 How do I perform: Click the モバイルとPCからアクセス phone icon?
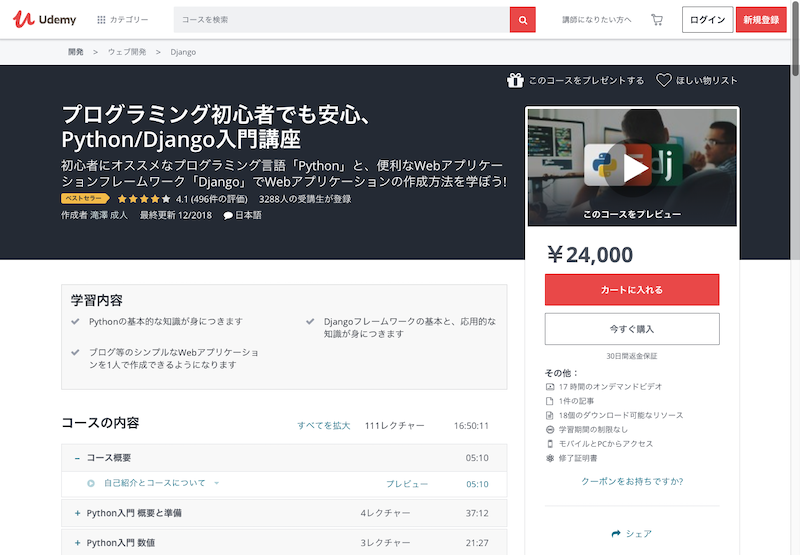(x=549, y=444)
